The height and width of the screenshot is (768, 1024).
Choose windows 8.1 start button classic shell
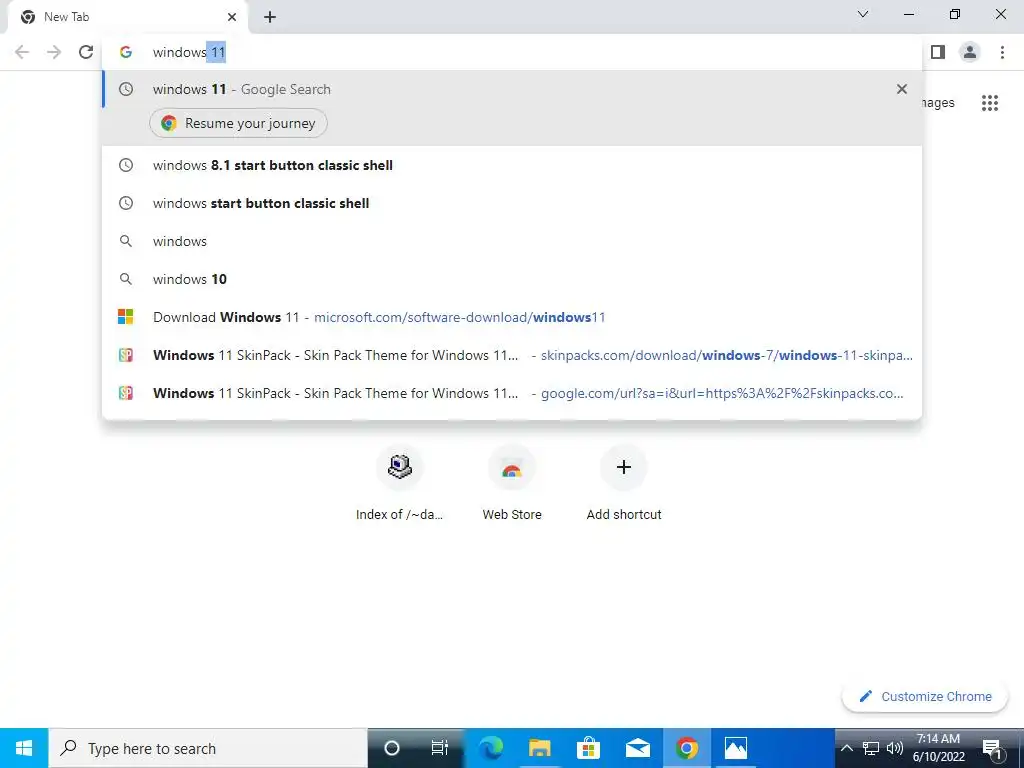point(512,165)
